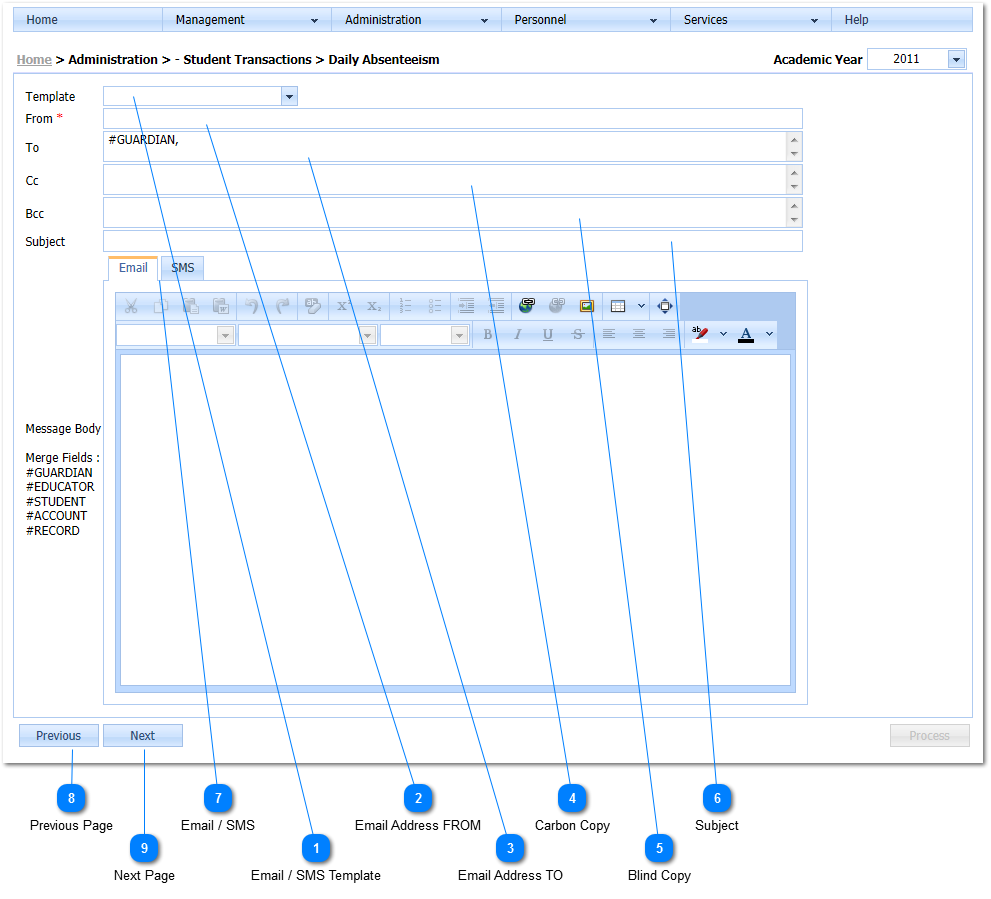Click the #RECORD merge field text
Viewport: 991px width, 899px height.
tap(52, 531)
